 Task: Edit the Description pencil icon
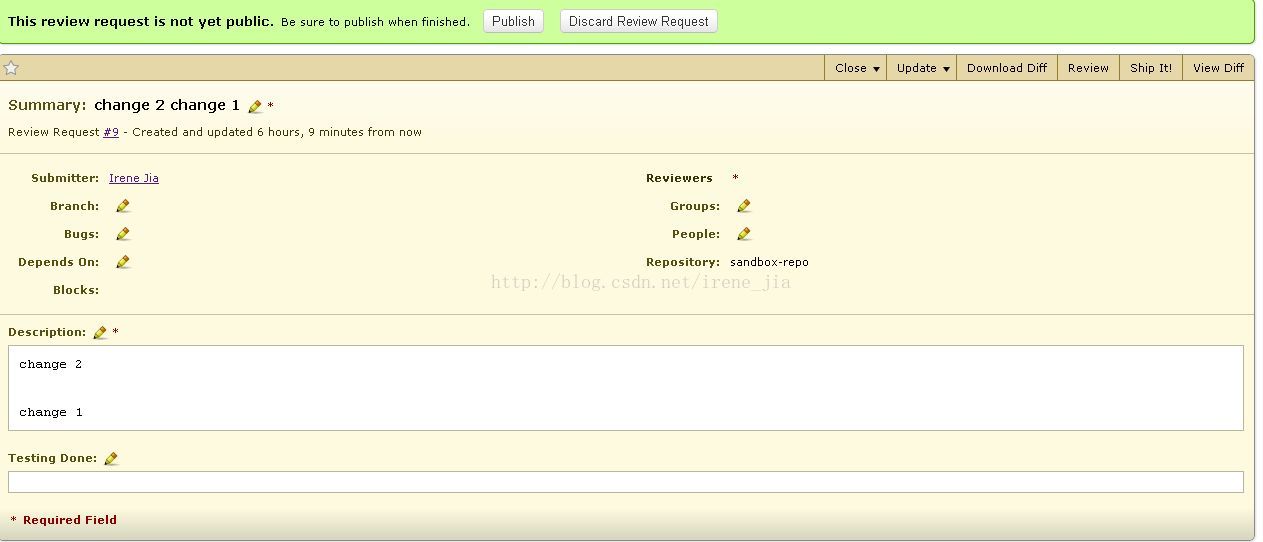click(100, 332)
